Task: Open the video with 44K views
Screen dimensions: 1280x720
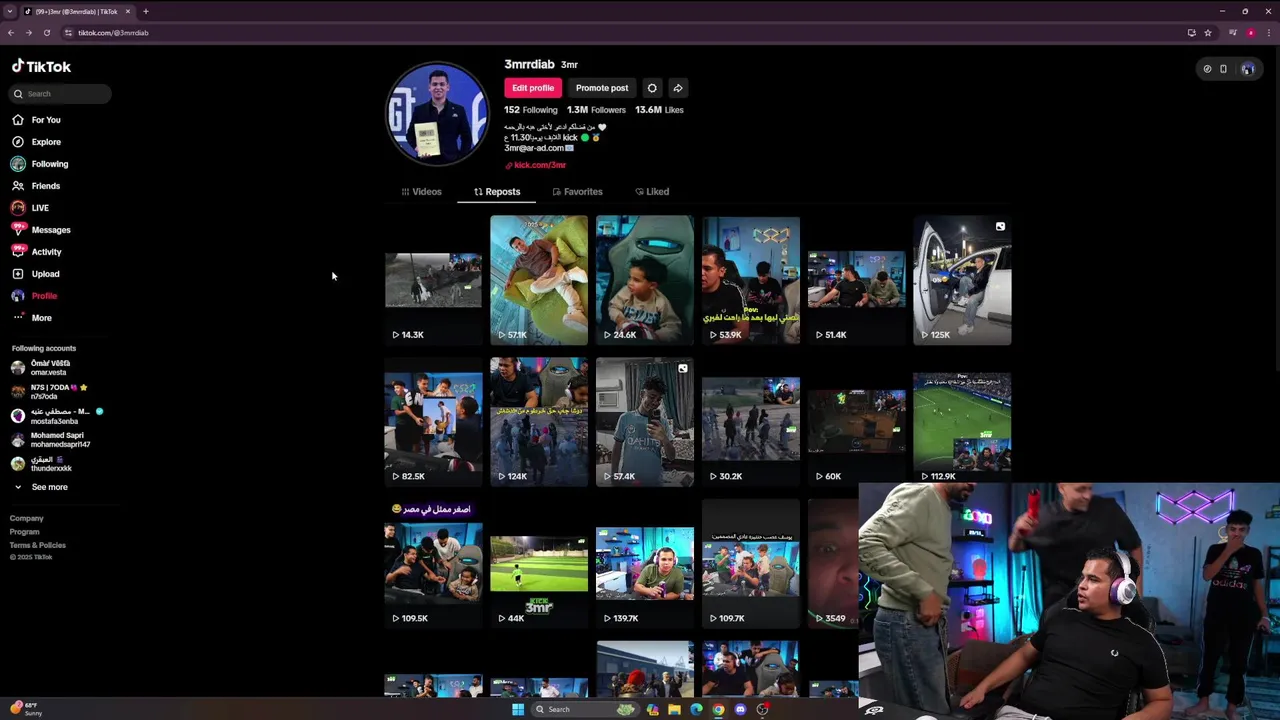Action: click(x=539, y=564)
